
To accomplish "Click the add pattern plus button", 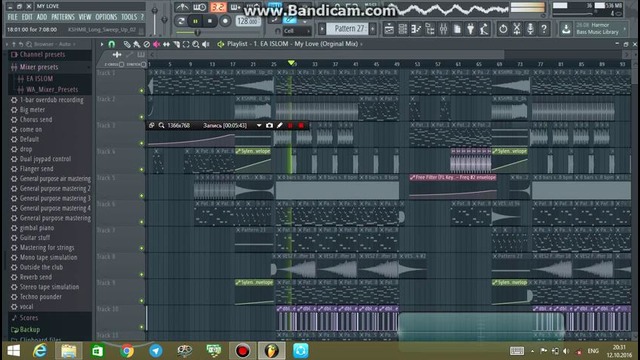I will 373,29.
